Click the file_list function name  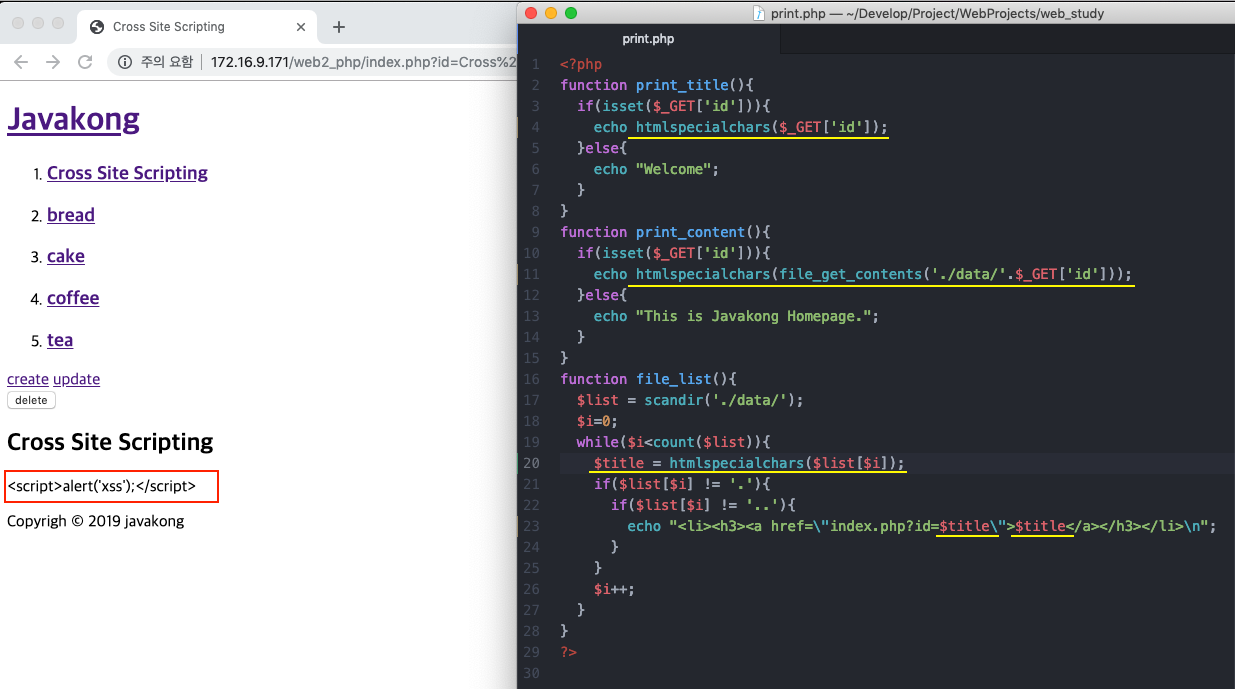click(674, 379)
